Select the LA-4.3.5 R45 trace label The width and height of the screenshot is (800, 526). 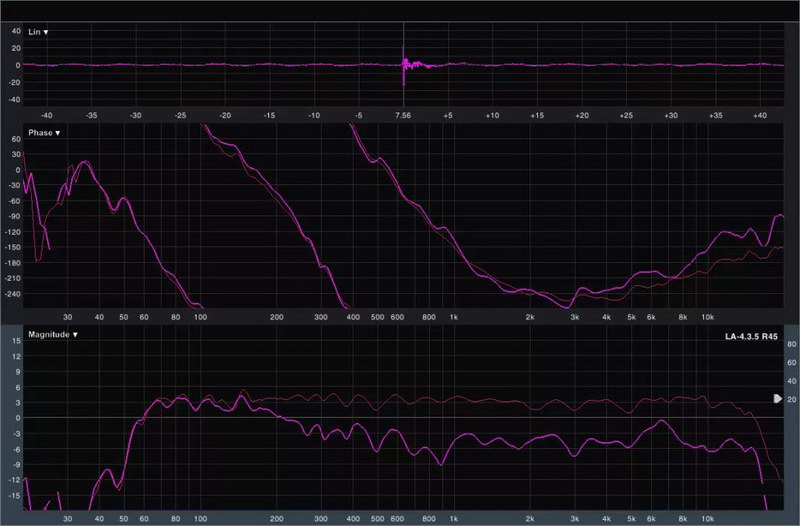pyautogui.click(x=751, y=336)
